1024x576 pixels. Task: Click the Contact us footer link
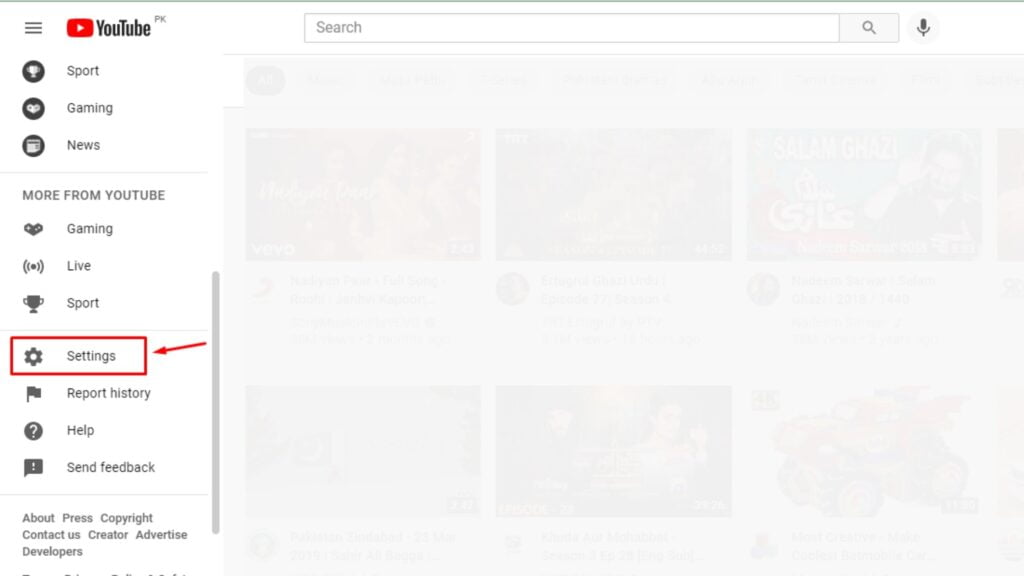click(x=51, y=535)
